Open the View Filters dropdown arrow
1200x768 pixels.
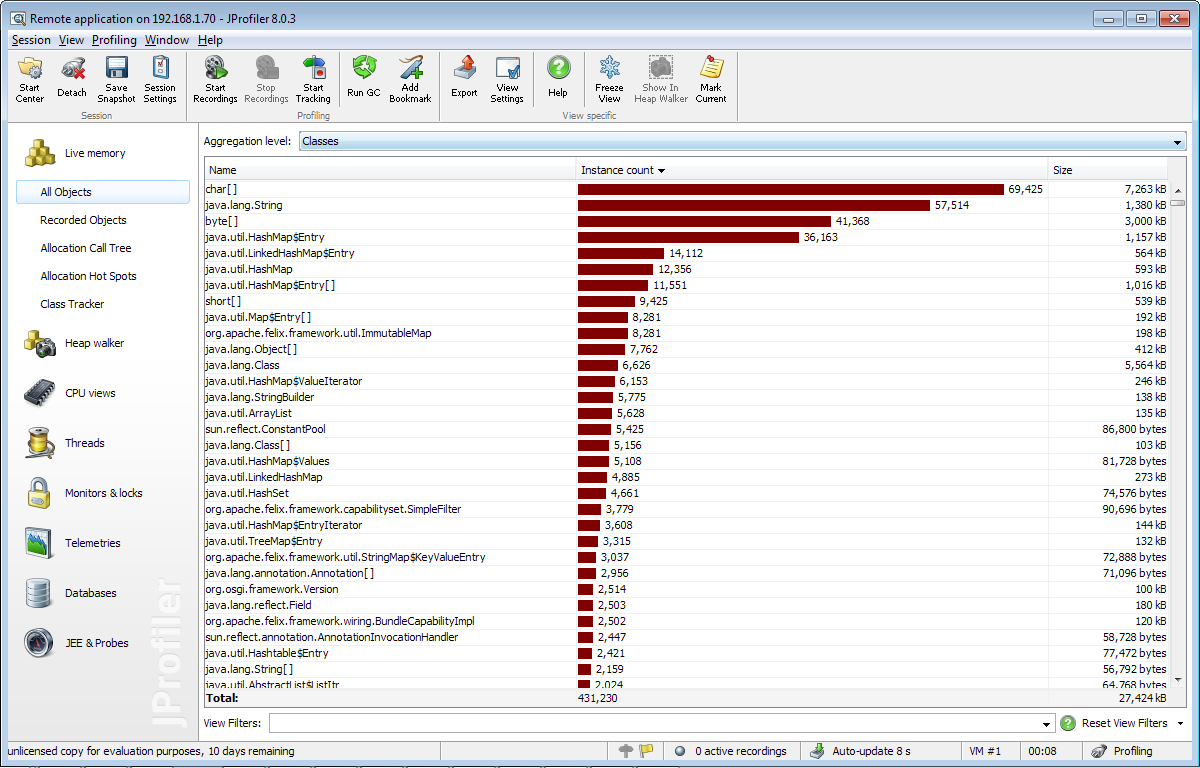[x=1047, y=724]
